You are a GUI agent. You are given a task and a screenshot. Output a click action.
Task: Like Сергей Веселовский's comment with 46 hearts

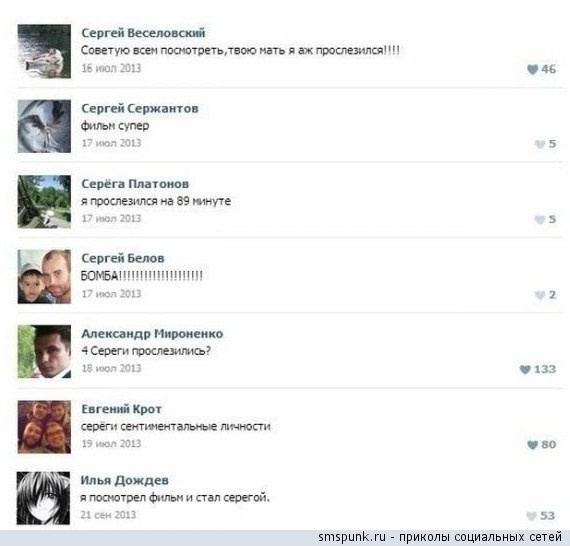point(532,69)
